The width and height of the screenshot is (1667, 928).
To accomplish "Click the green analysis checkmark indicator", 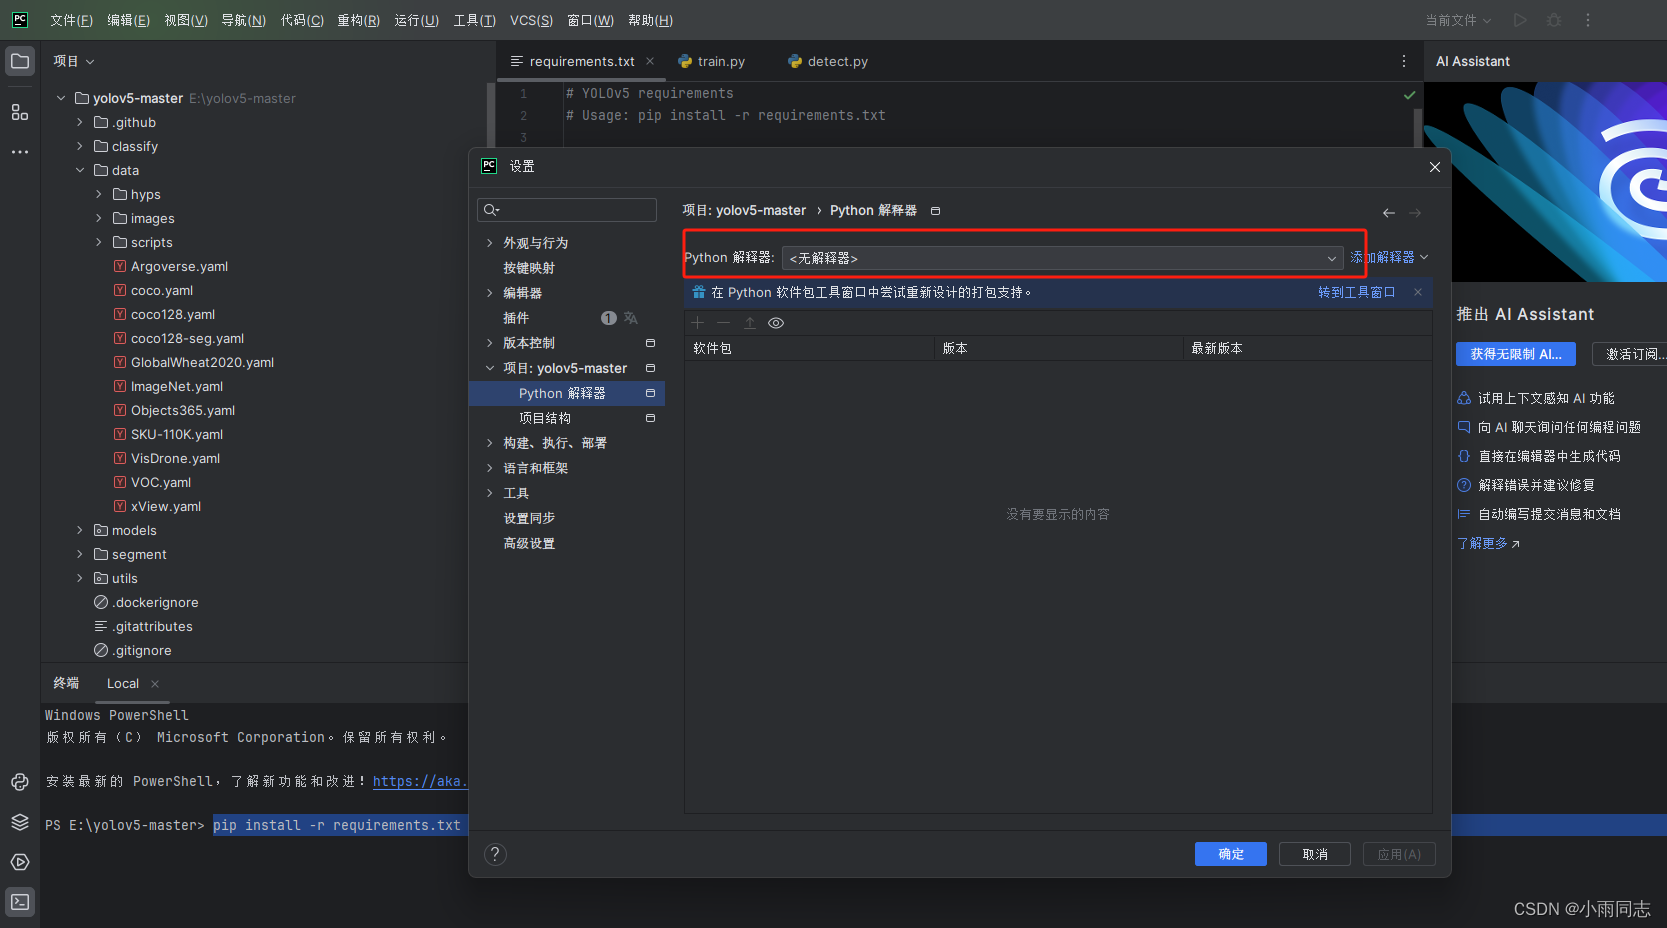I will coord(1409,95).
